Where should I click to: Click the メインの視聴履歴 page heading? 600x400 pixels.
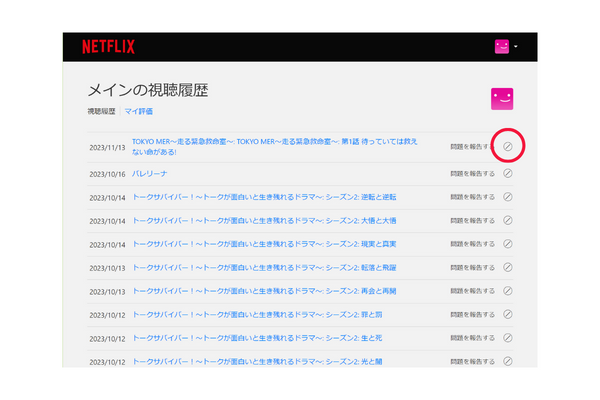point(148,91)
